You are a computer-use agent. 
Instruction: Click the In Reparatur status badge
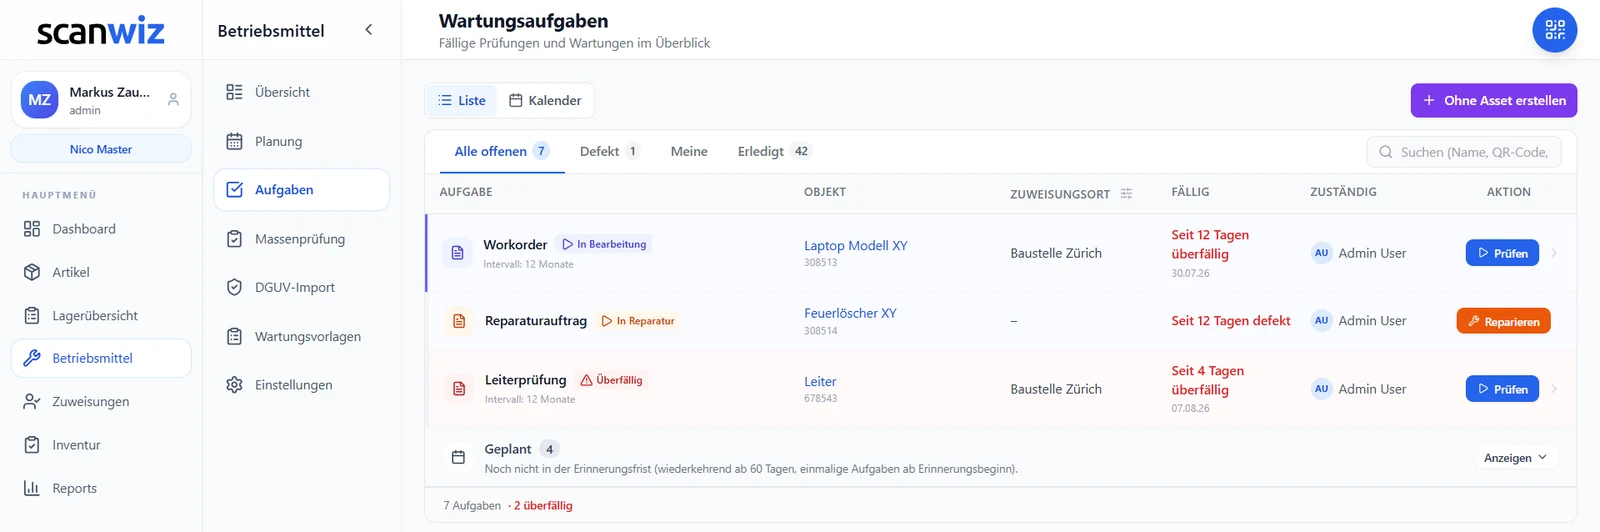(637, 321)
